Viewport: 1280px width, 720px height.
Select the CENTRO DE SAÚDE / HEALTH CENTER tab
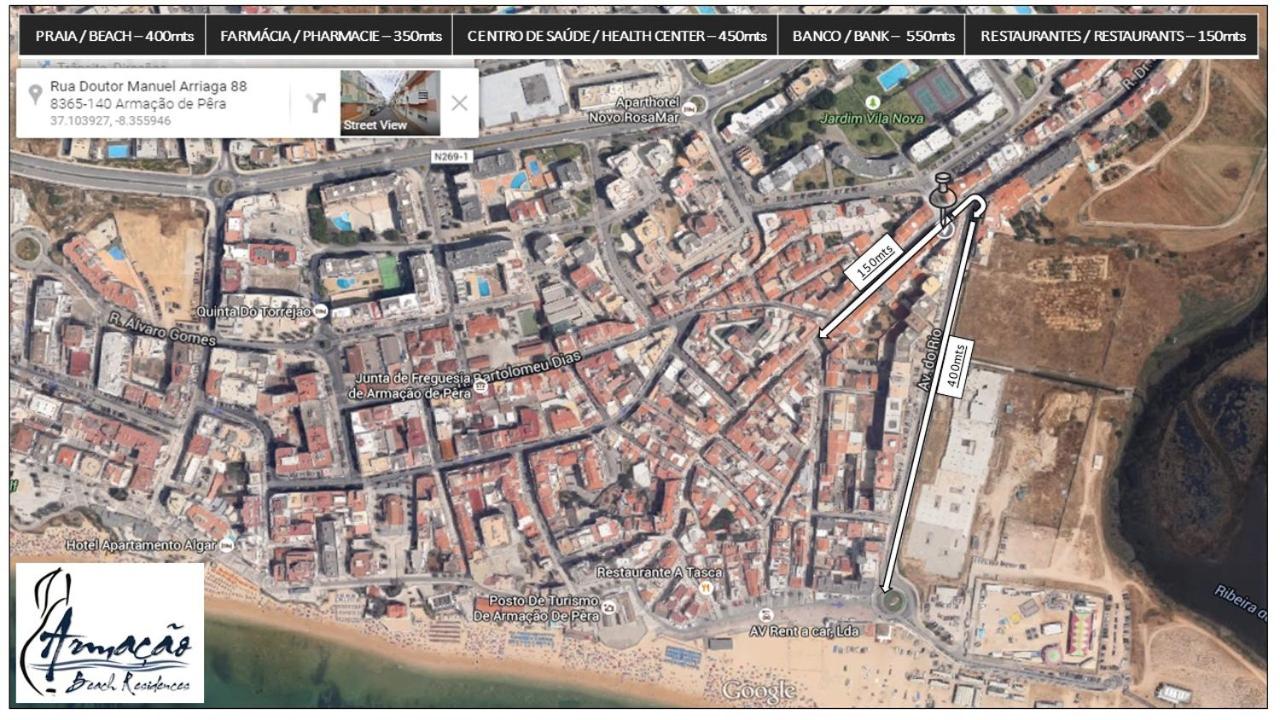click(615, 36)
